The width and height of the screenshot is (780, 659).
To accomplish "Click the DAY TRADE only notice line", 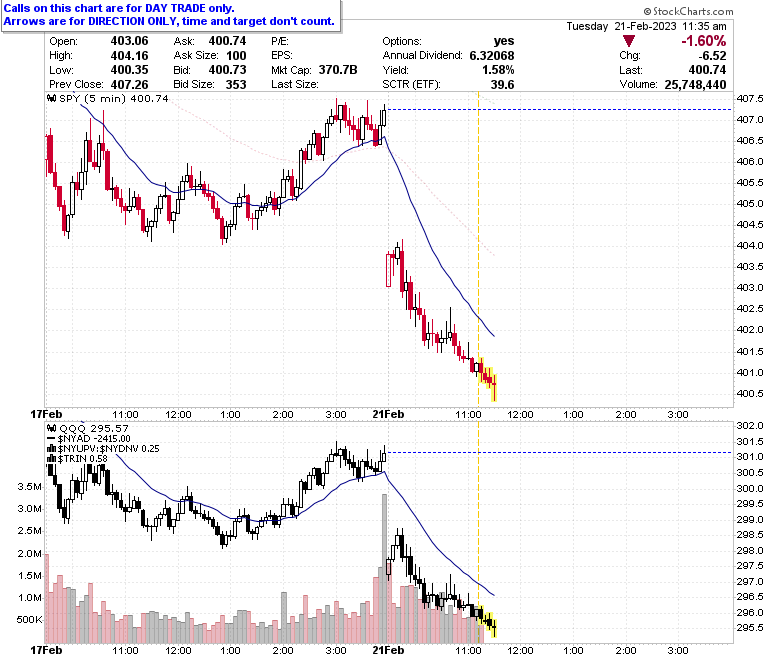I will 119,8.
